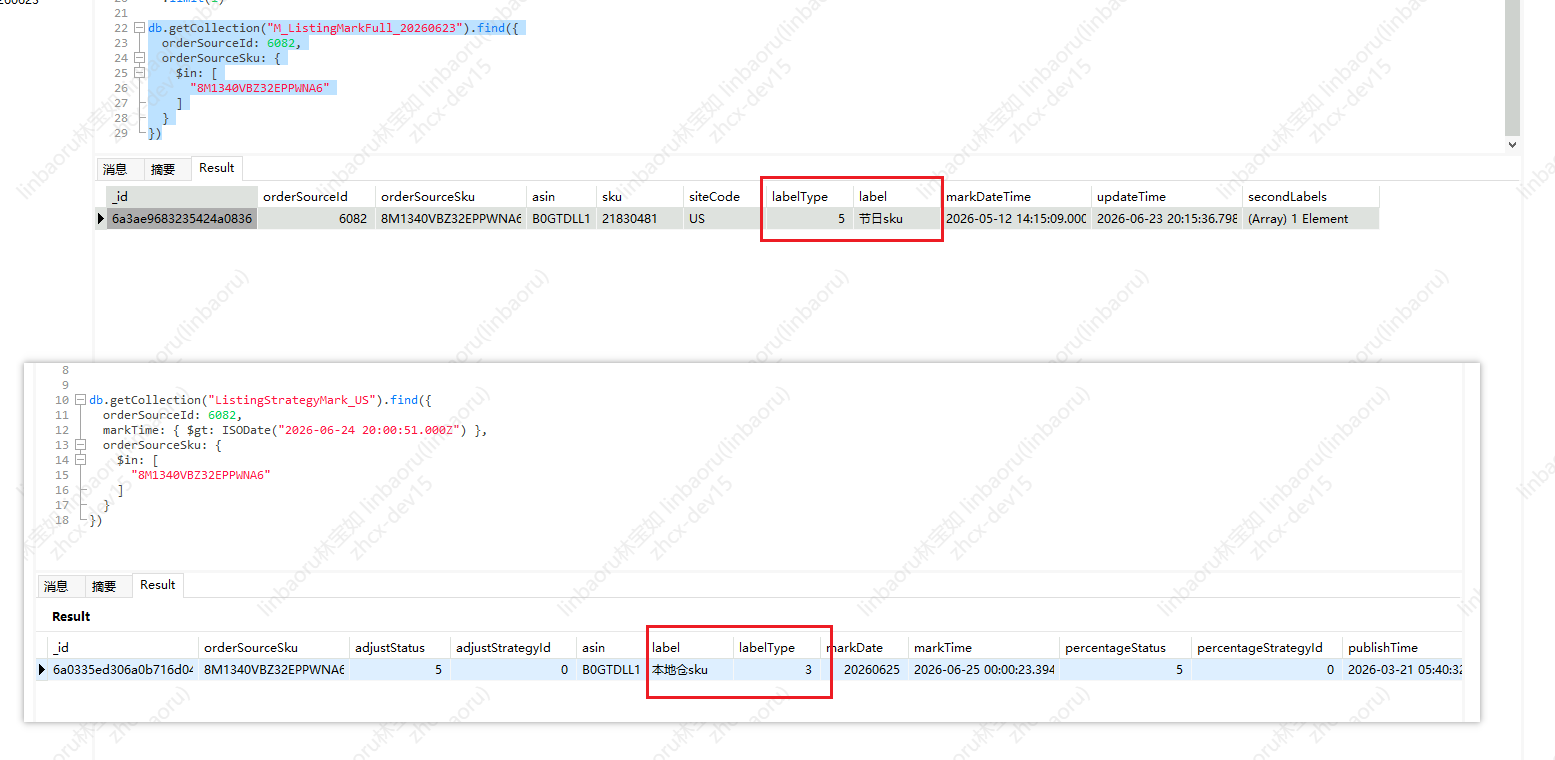Screen dimensions: 1555x760
Task: Select the _id cell 6a0335ed306a0b716d04
Action: (x=123, y=670)
